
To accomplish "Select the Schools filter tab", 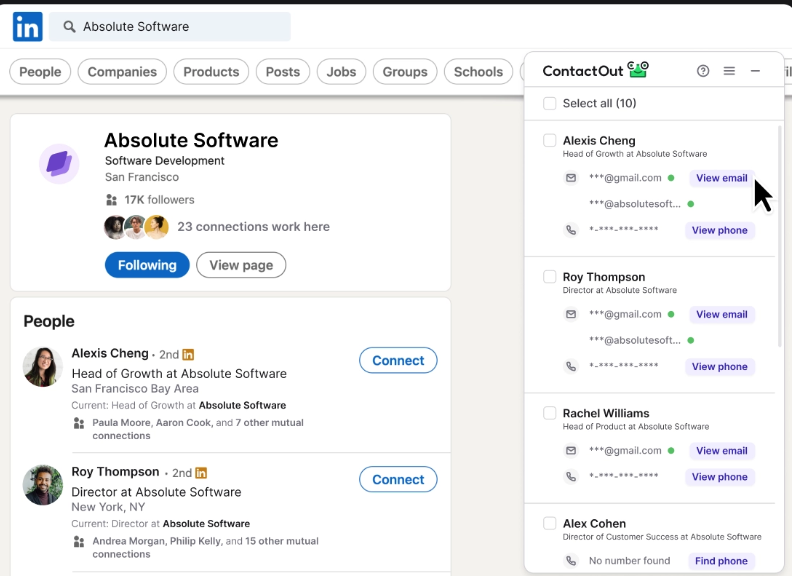I will pyautogui.click(x=478, y=72).
